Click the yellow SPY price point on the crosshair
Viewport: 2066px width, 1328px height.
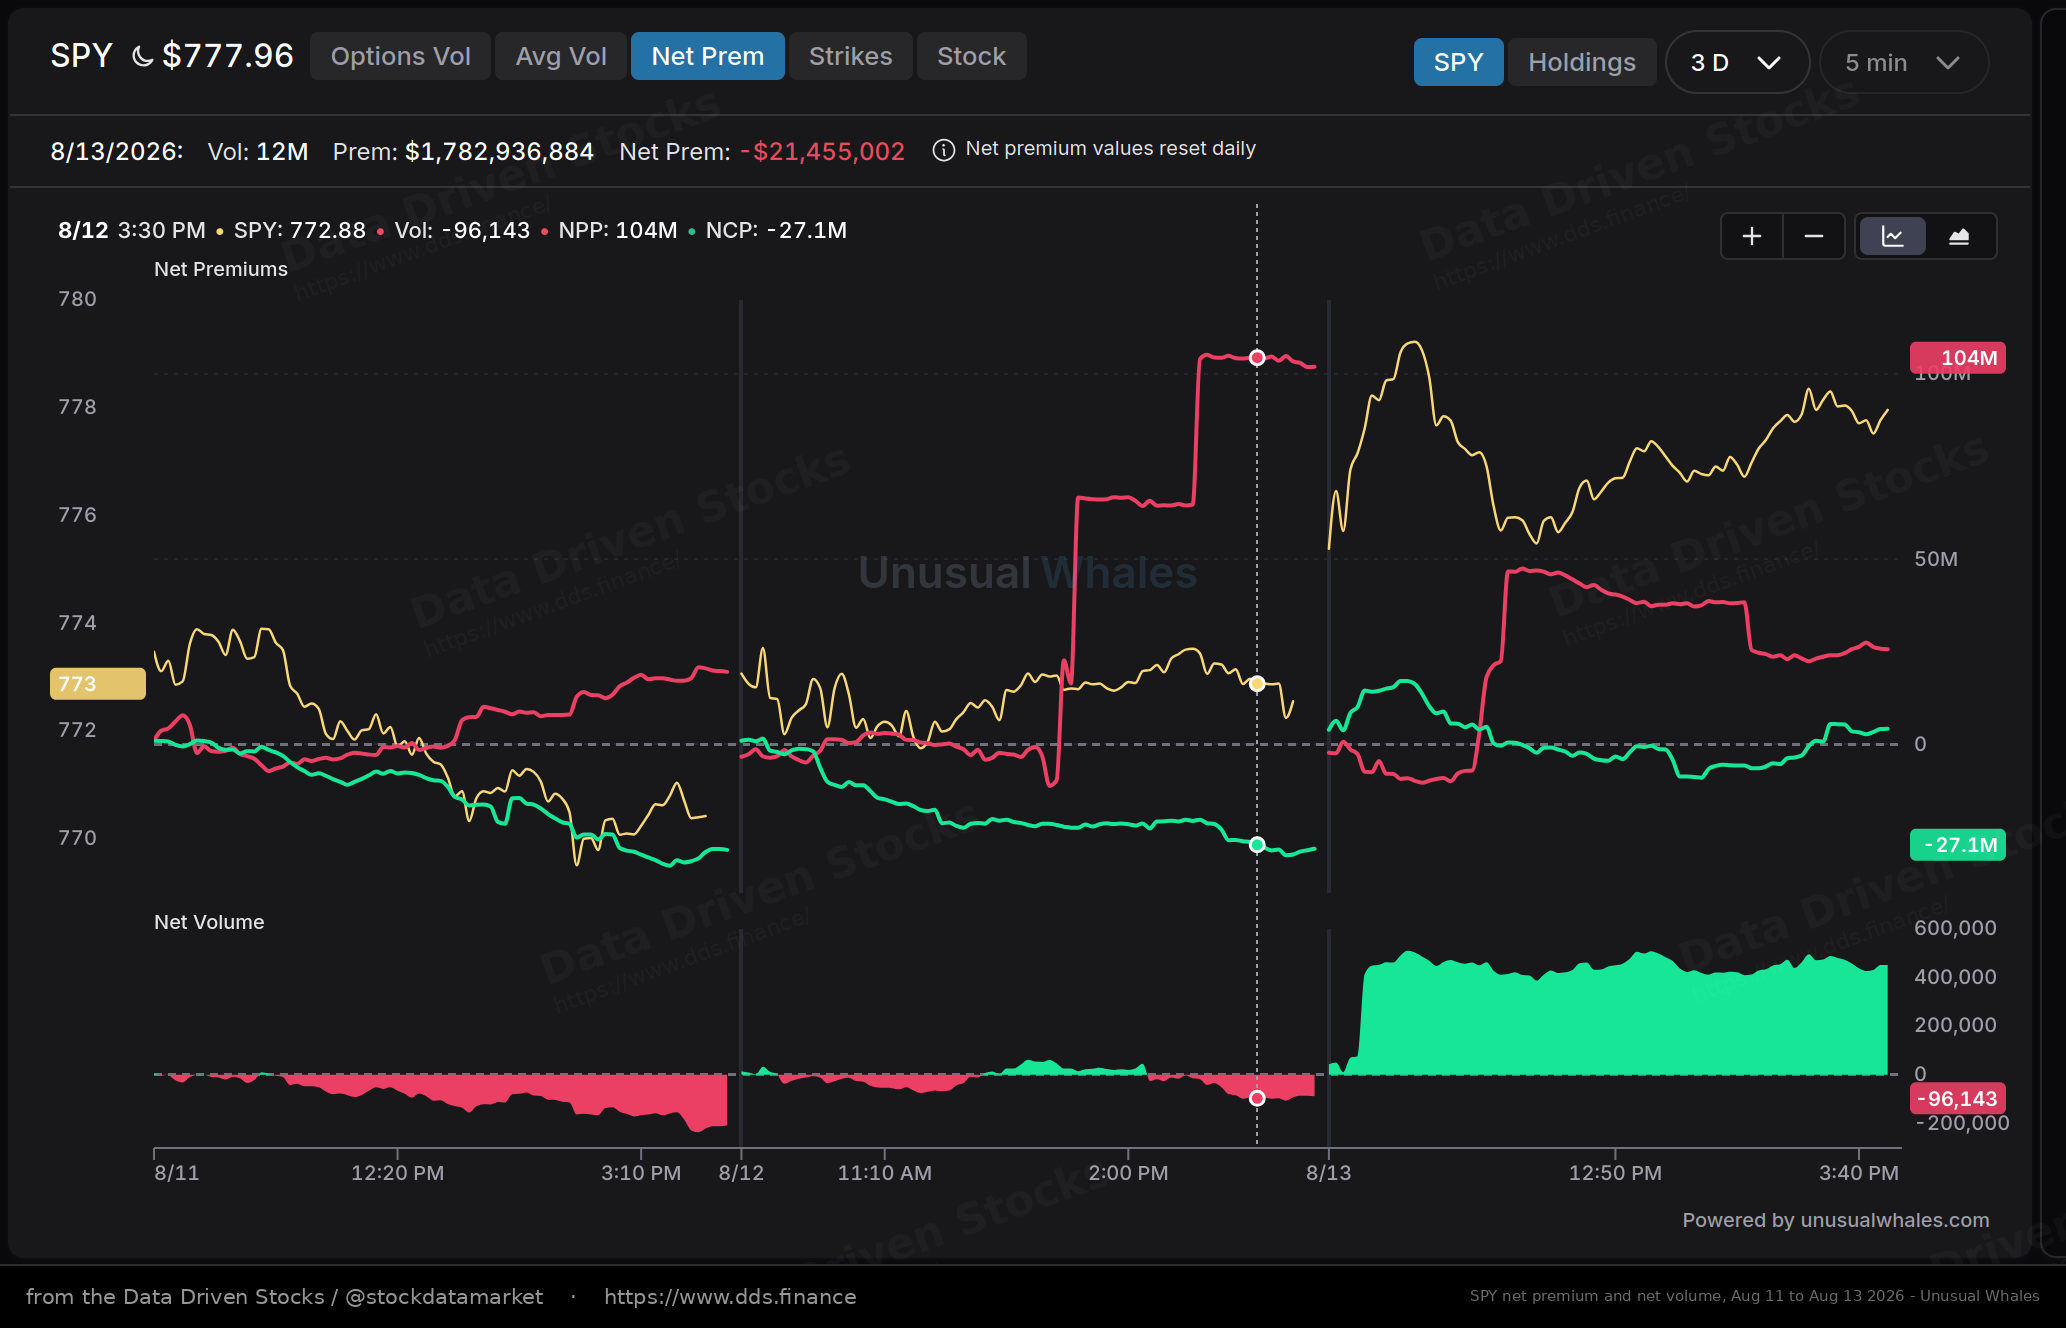tap(1257, 684)
